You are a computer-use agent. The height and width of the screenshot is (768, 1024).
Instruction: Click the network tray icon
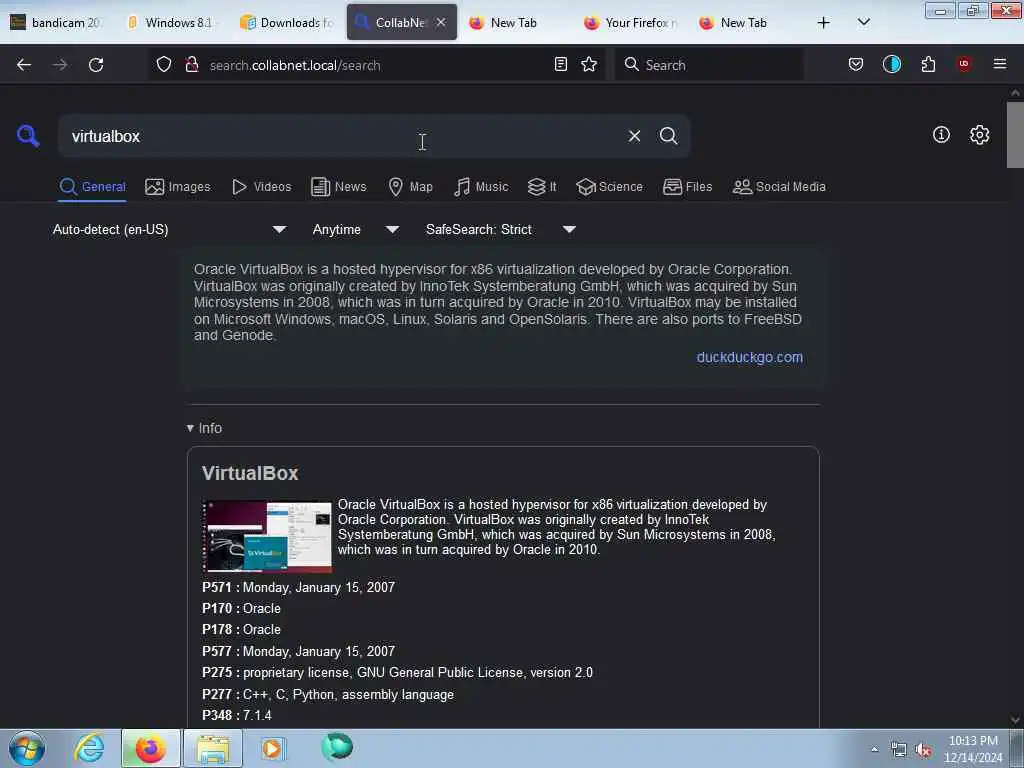pyautogui.click(x=899, y=750)
